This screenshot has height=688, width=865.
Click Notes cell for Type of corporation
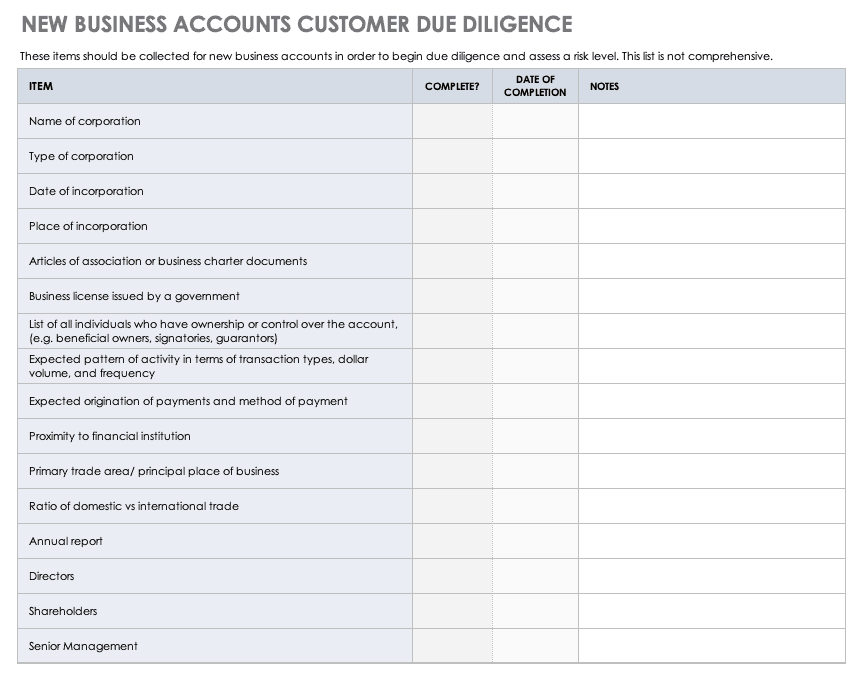[x=712, y=156]
